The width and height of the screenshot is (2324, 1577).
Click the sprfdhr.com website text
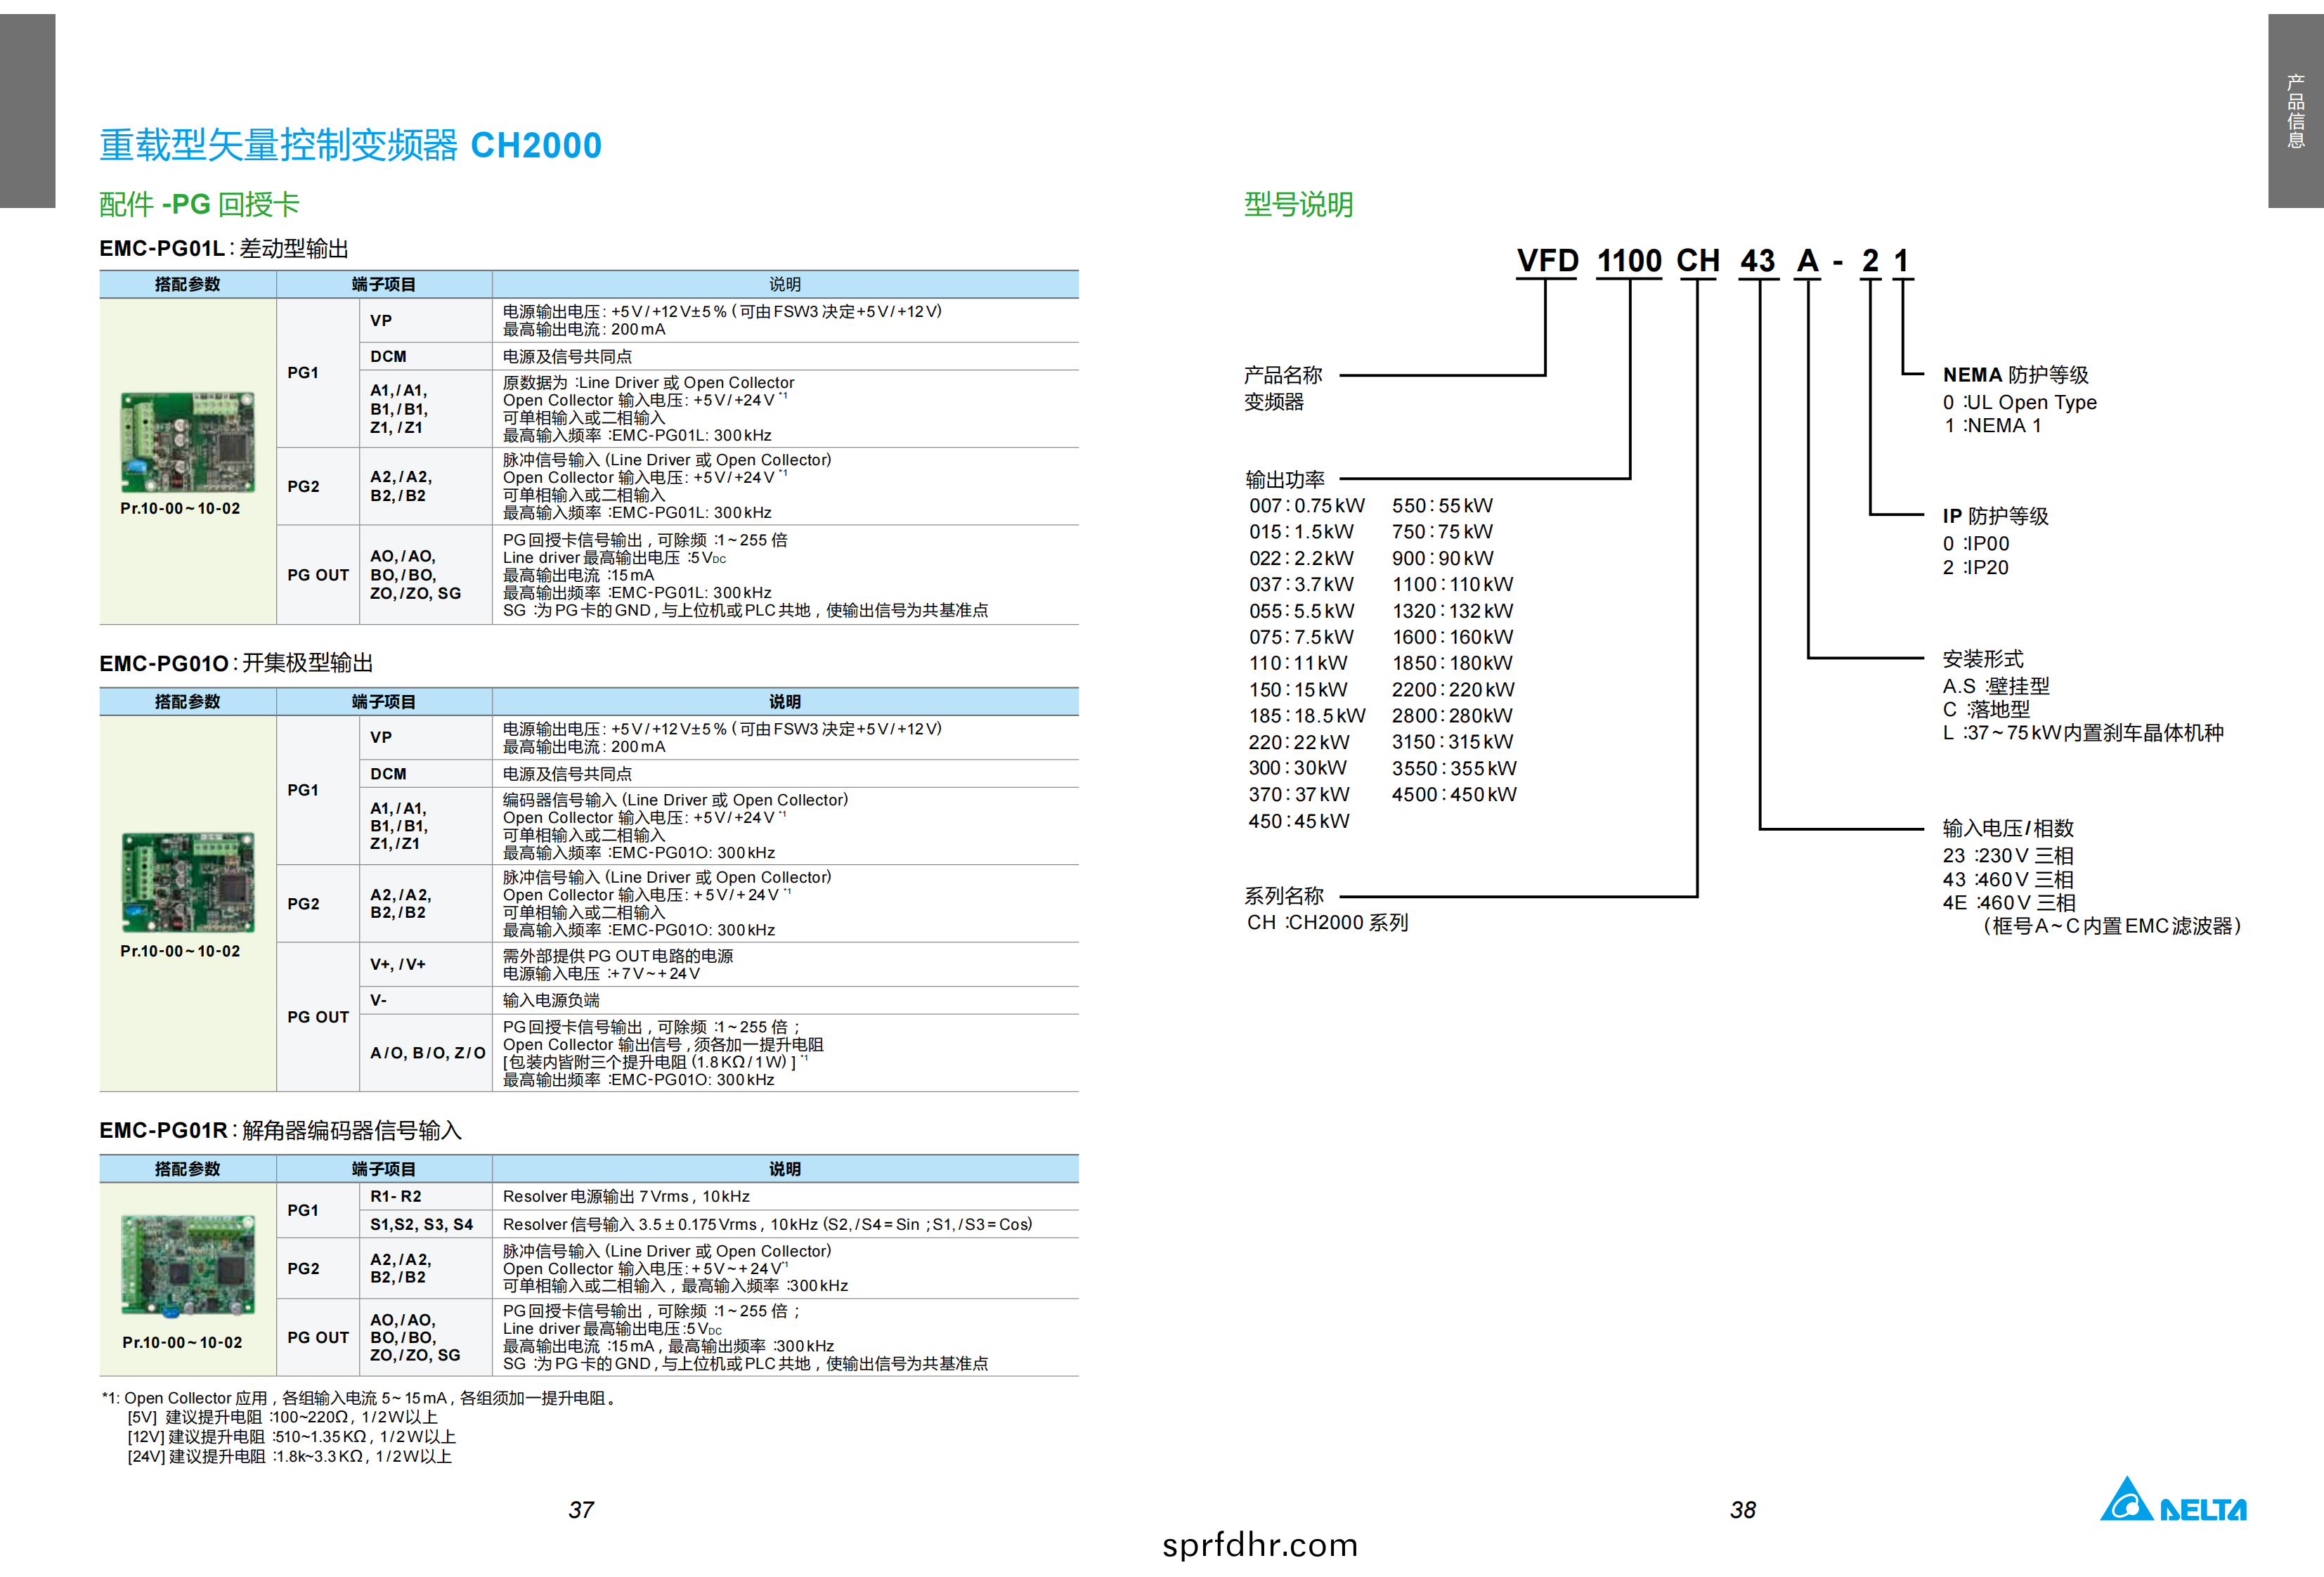[1260, 1545]
